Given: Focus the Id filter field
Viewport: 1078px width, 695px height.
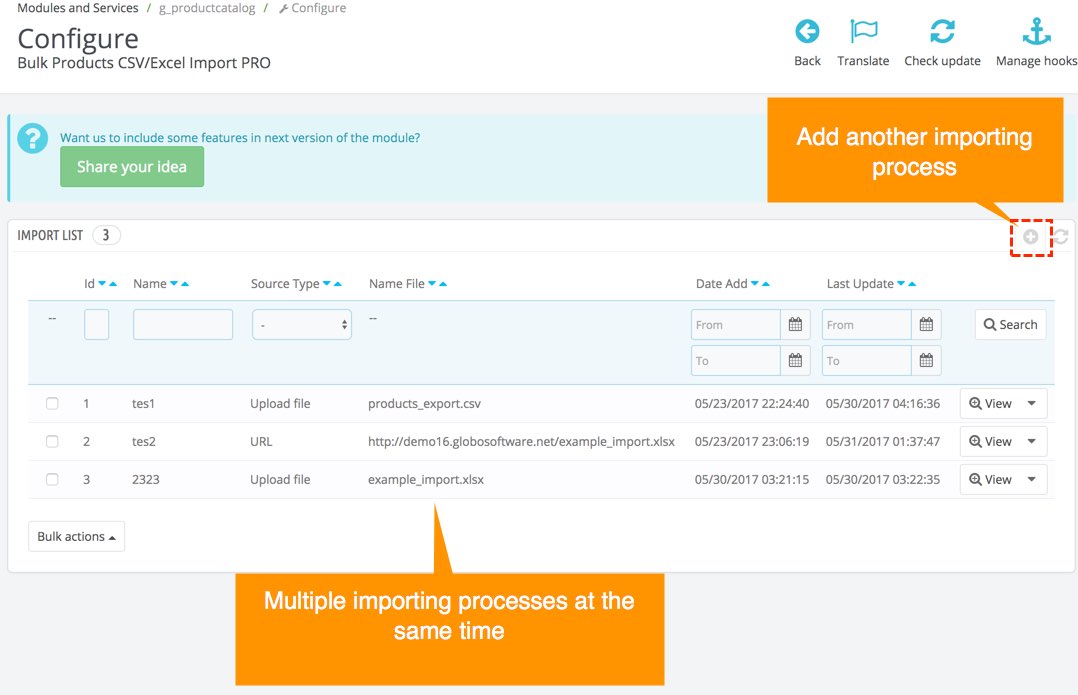Looking at the screenshot, I should (x=96, y=324).
